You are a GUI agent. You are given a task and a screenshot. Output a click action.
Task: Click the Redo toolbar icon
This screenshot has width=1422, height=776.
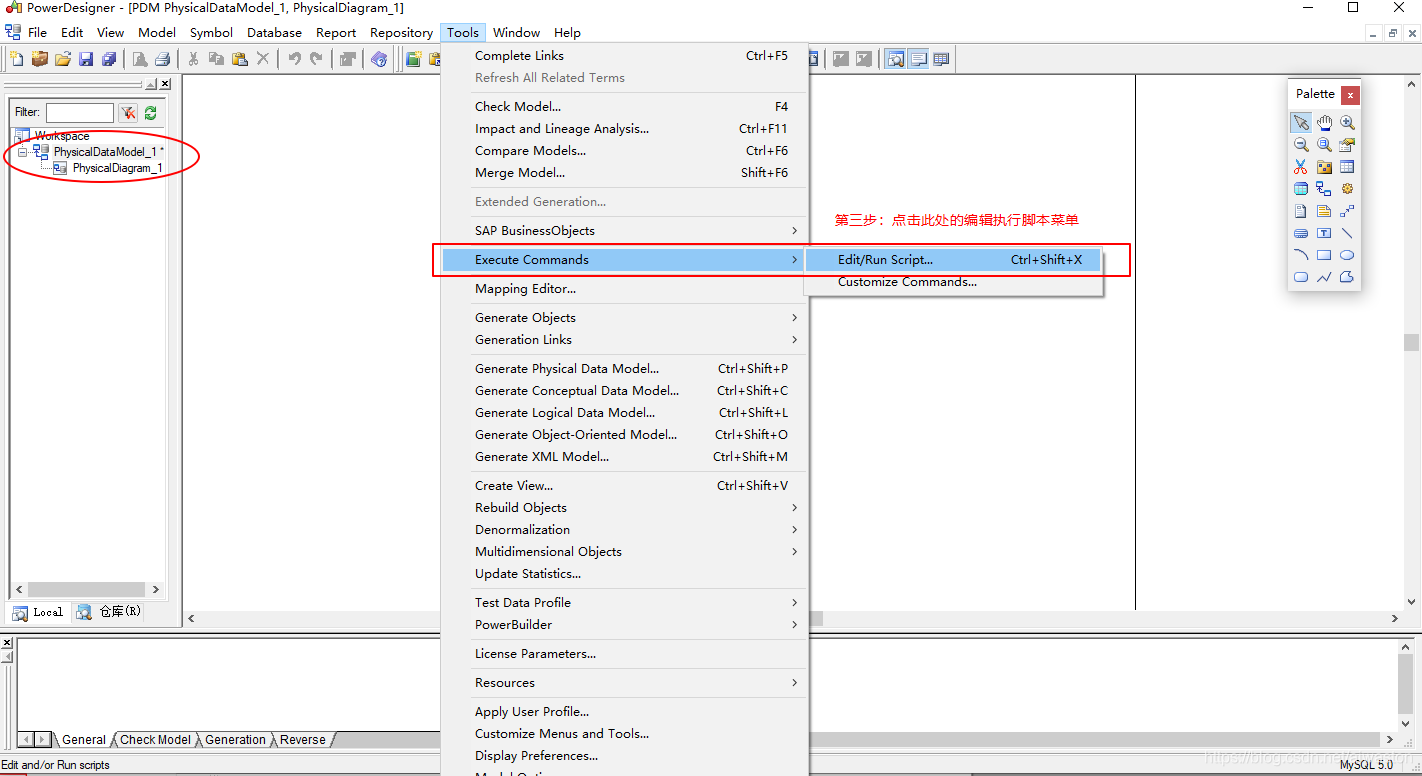317,59
